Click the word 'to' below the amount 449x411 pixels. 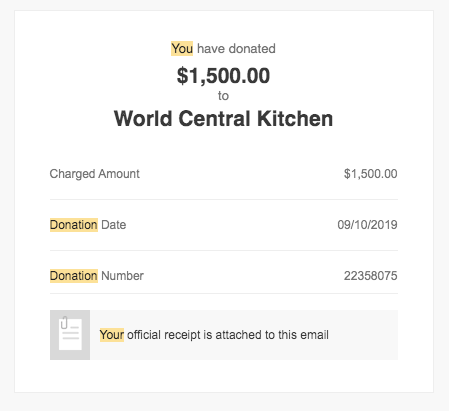pos(223,96)
